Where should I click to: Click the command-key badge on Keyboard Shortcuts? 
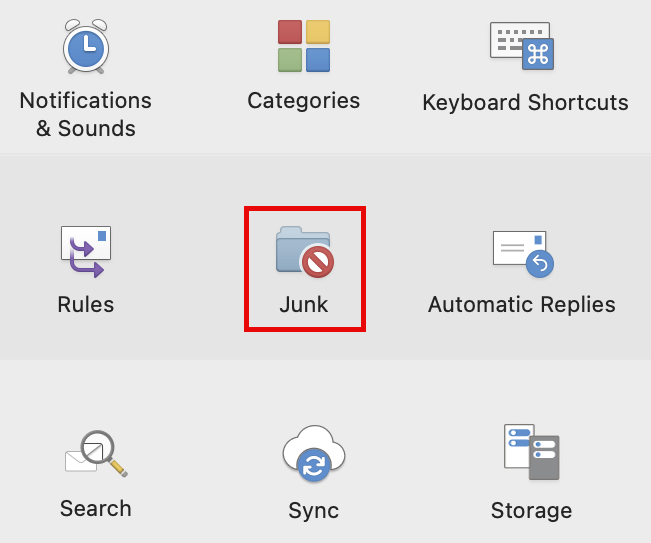[x=538, y=54]
